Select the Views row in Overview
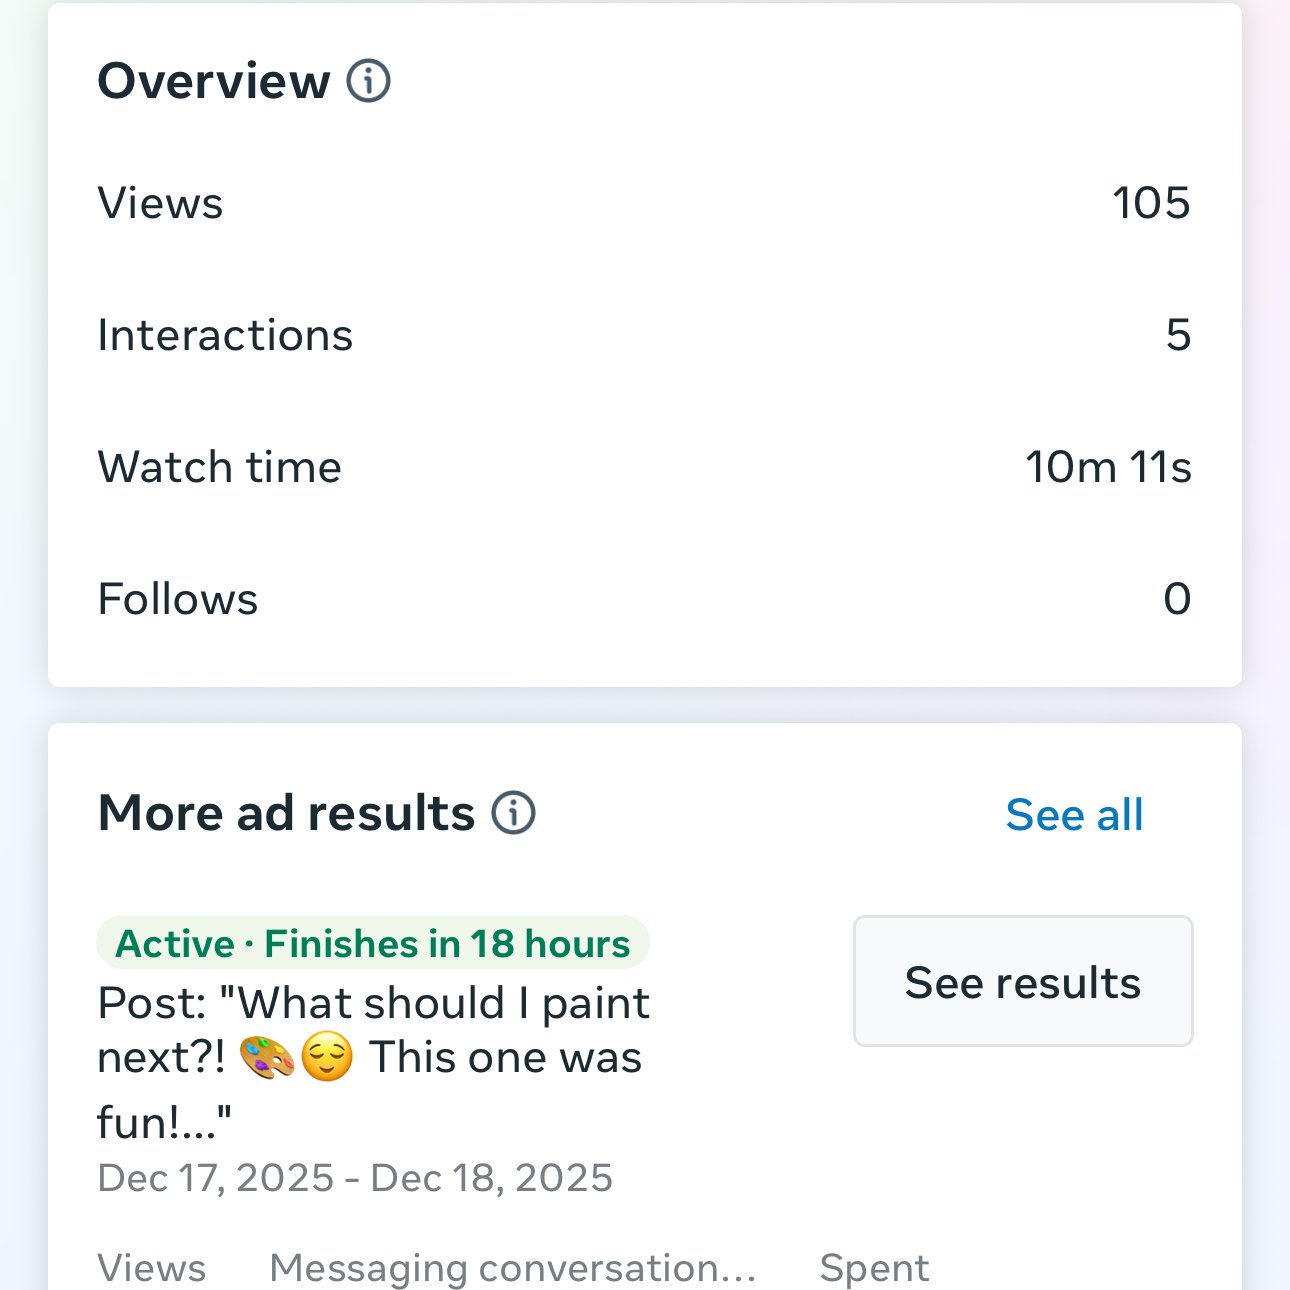This screenshot has width=1290, height=1290. tap(645, 203)
